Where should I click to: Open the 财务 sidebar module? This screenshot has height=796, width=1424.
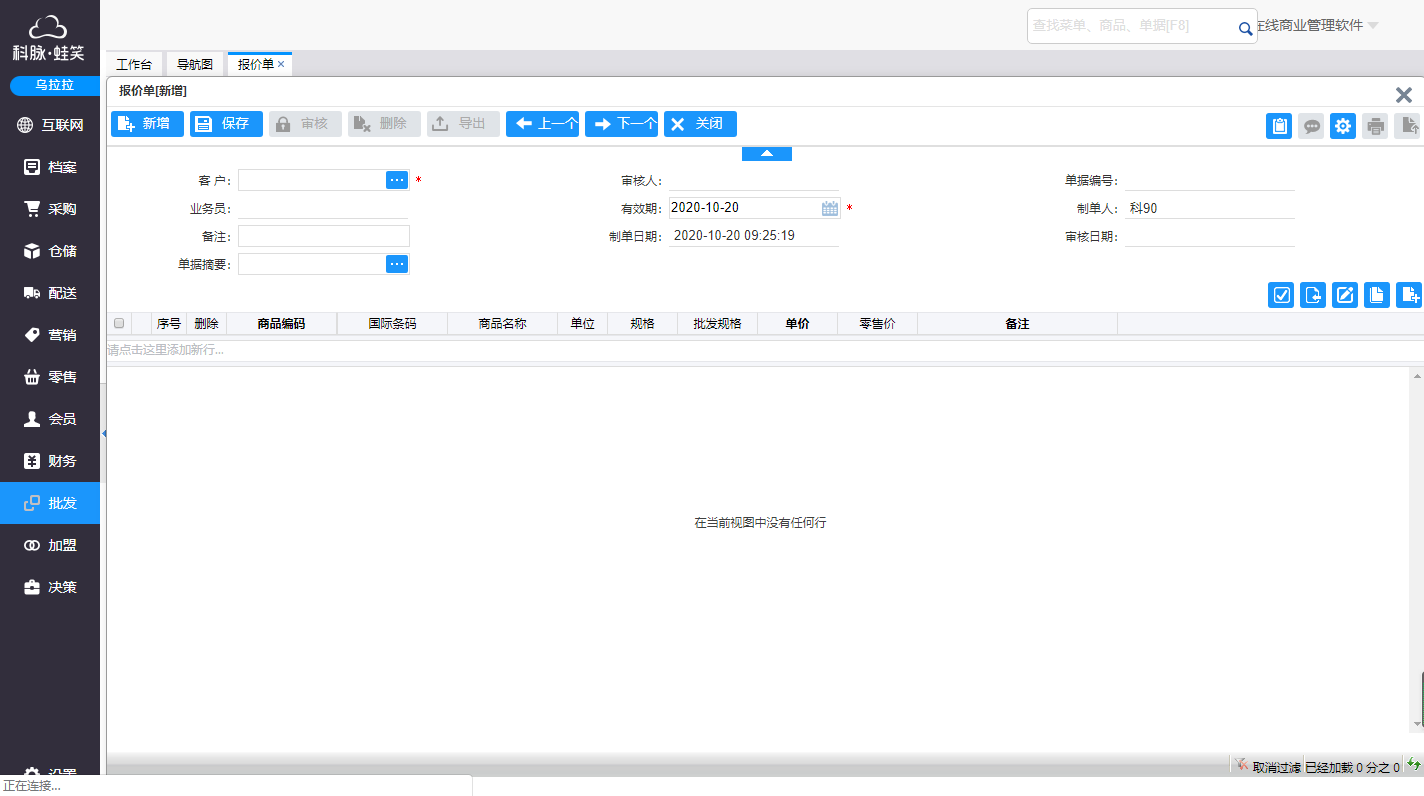pyautogui.click(x=50, y=461)
